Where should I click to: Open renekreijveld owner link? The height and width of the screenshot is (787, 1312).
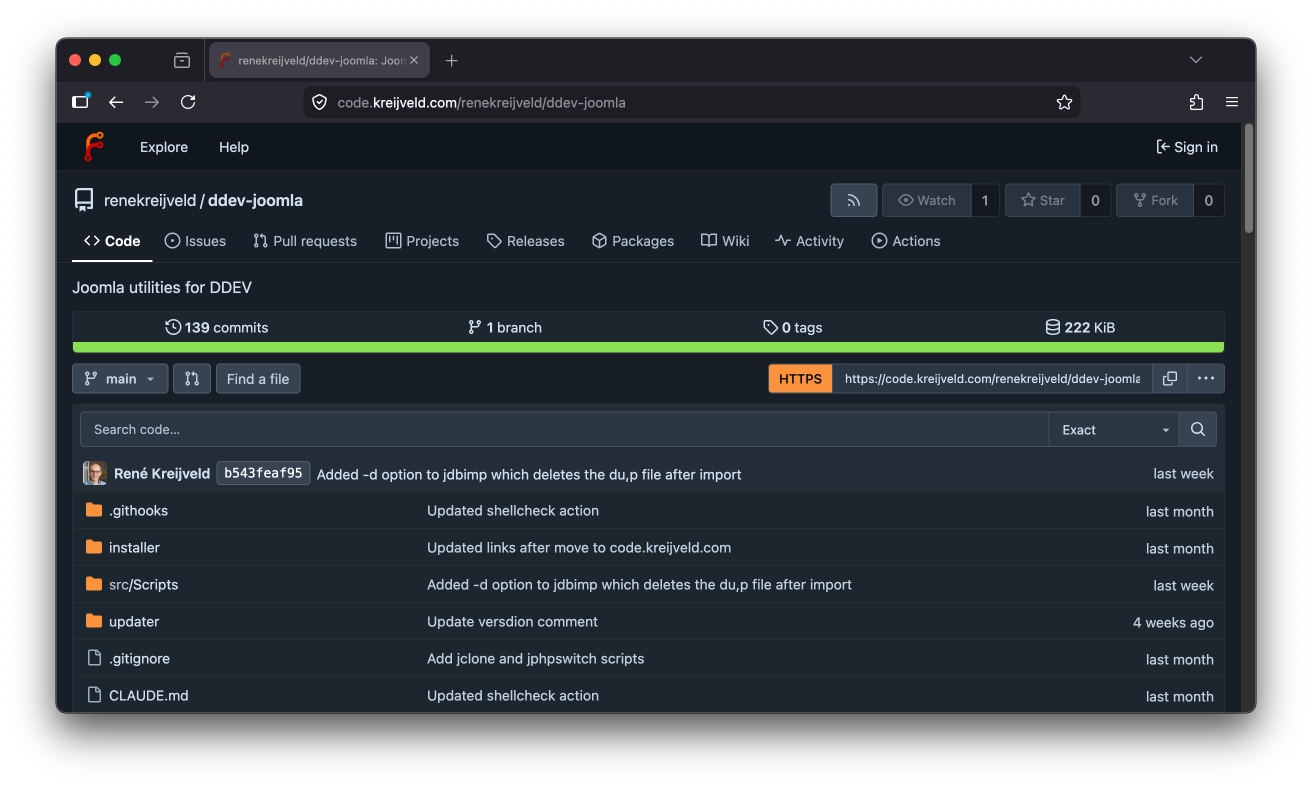click(150, 200)
